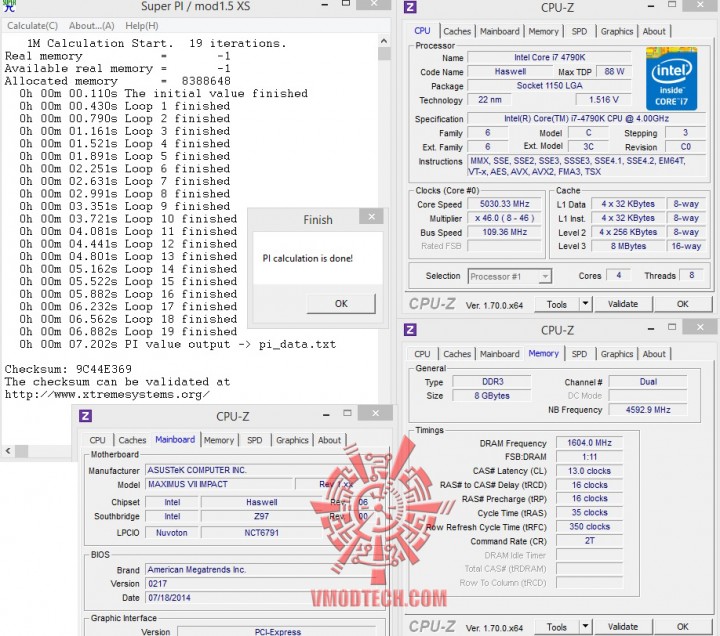Open Help(H) menu in Super PI
The image size is (720, 636).
click(141, 26)
